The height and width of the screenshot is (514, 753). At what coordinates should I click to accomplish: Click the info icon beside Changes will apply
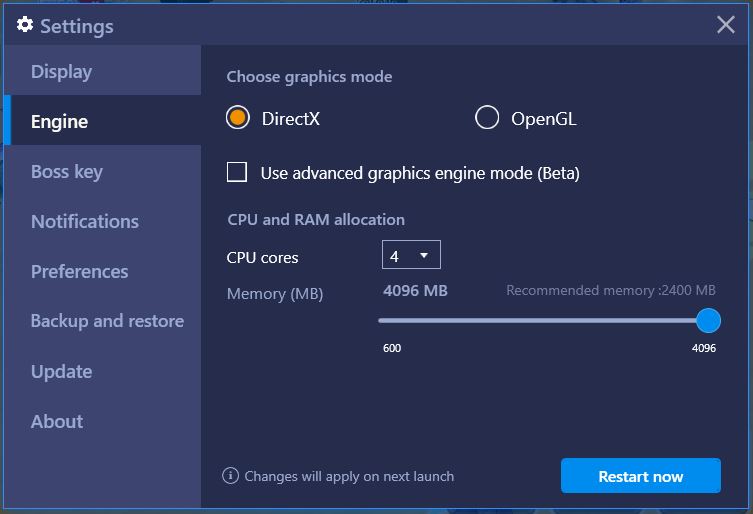click(231, 476)
